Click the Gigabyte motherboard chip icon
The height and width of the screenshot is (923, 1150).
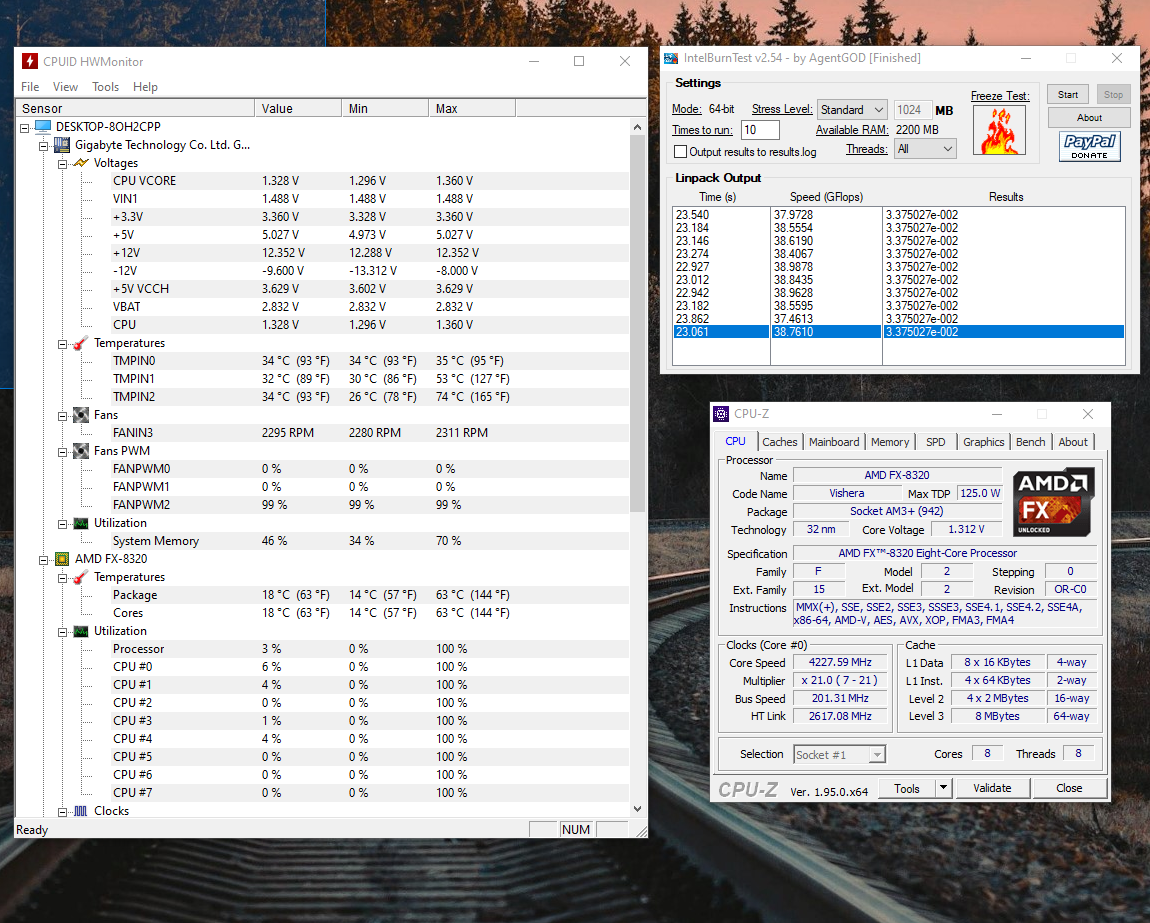click(x=62, y=145)
